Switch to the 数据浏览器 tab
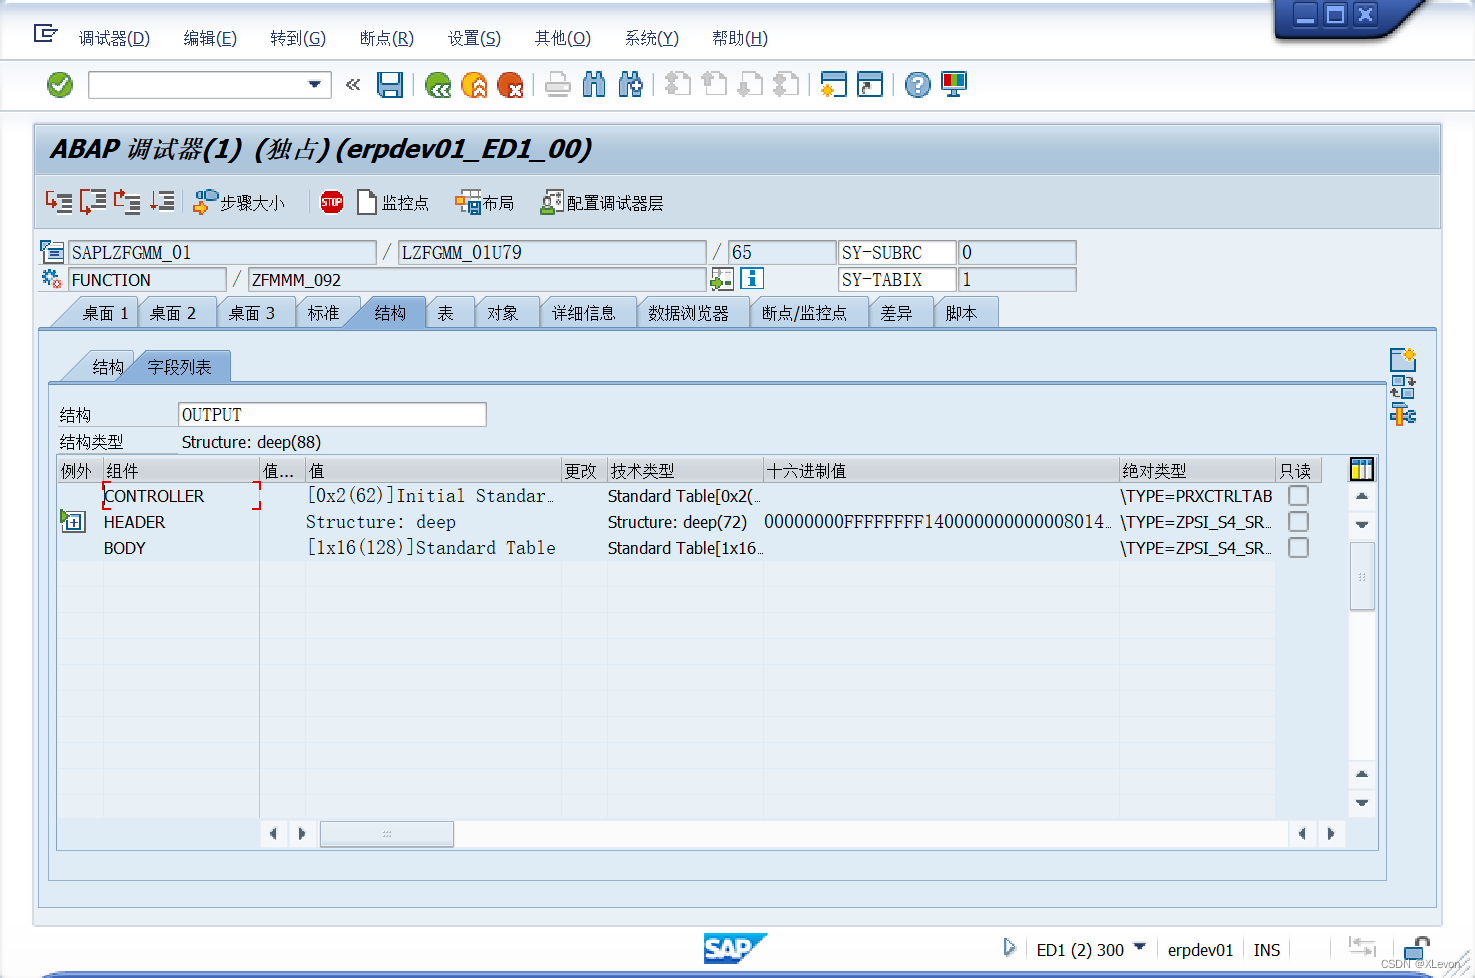This screenshot has width=1475, height=978. (x=688, y=313)
